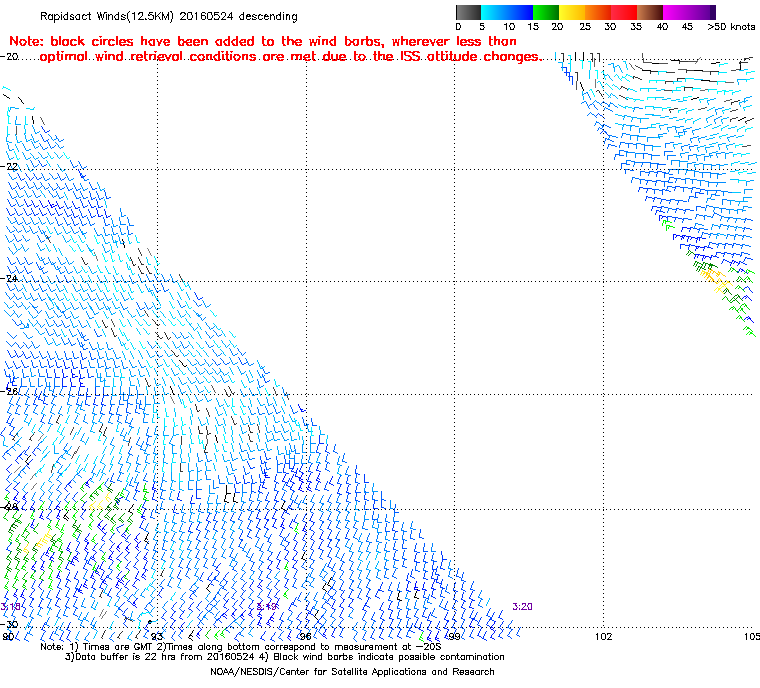Click the '-30' latitude label
Image resolution: width=760 pixels, height=688 pixels.
(x=9, y=624)
